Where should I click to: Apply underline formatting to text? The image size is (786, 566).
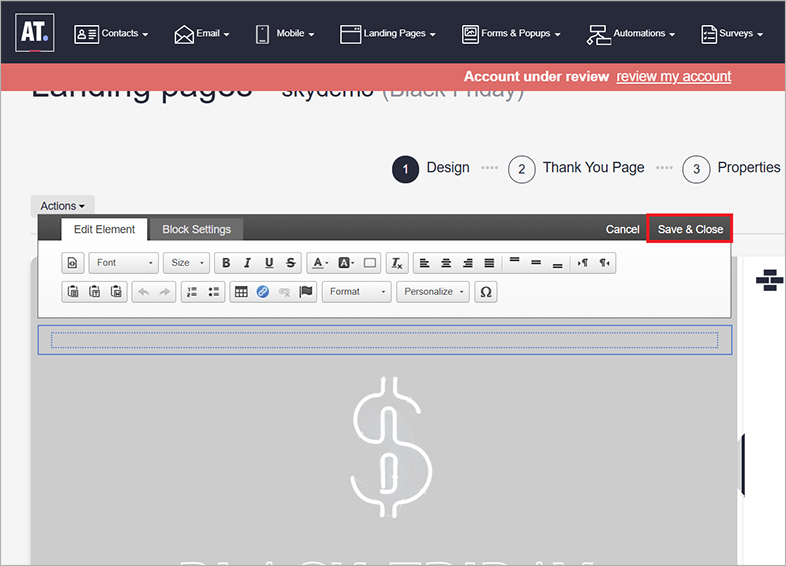pos(269,263)
